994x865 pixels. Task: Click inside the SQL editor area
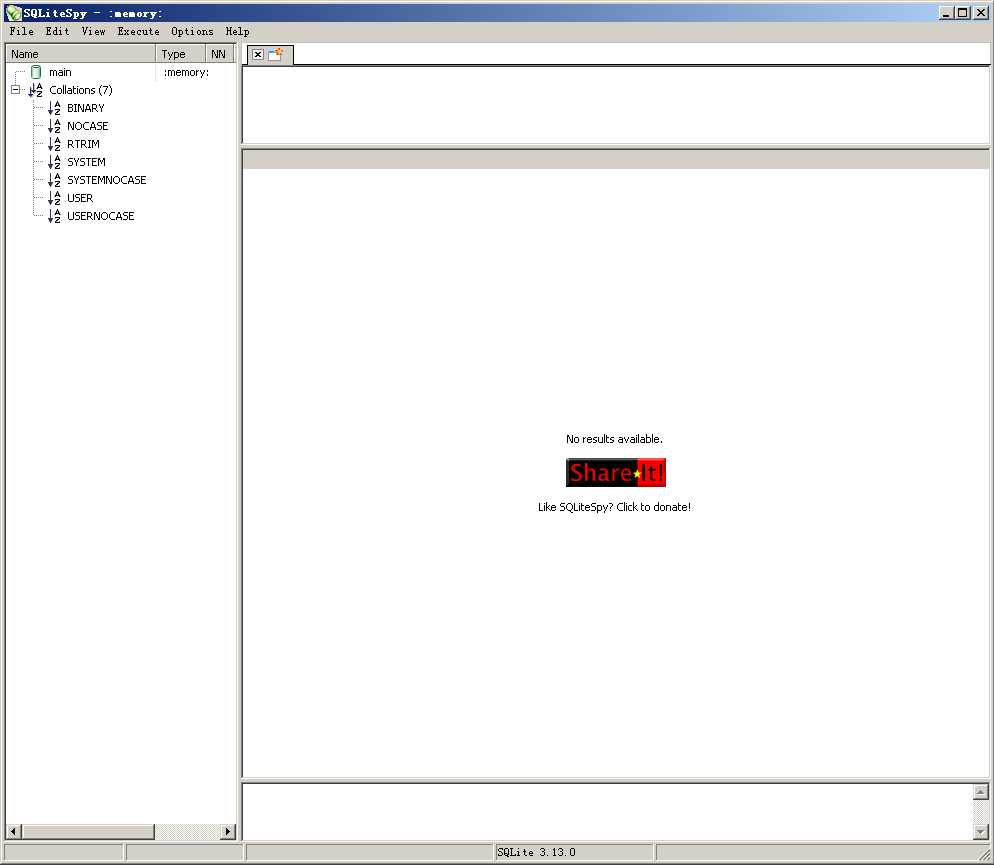pyautogui.click(x=616, y=104)
